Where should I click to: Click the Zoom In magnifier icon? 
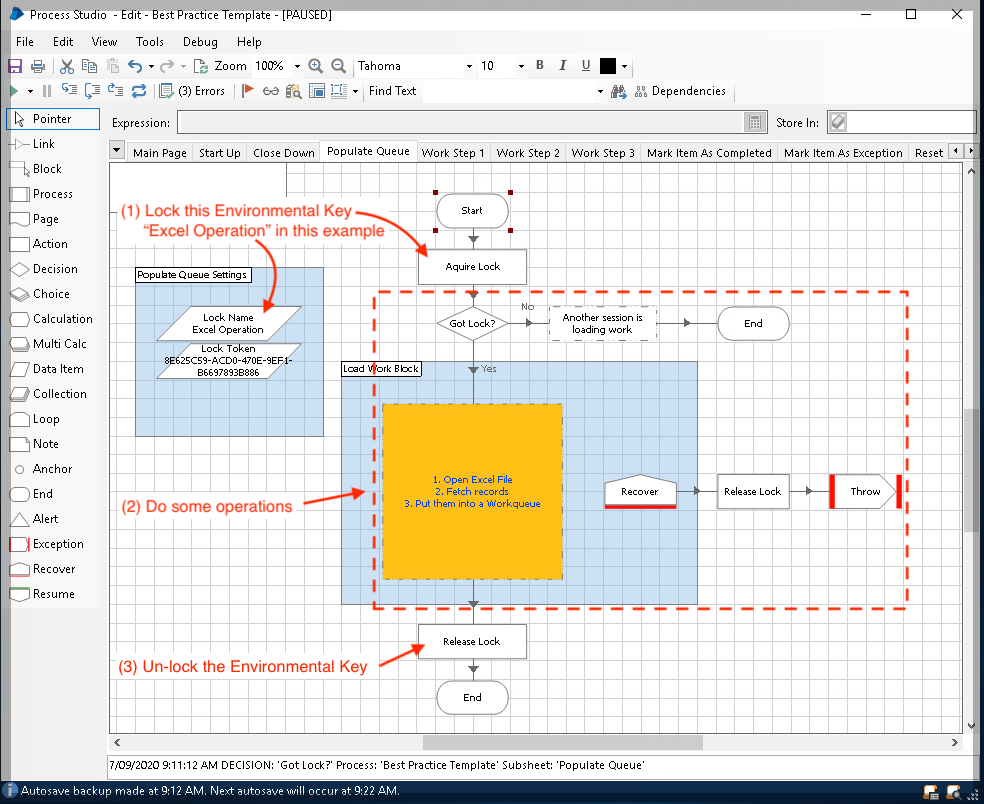pos(316,67)
